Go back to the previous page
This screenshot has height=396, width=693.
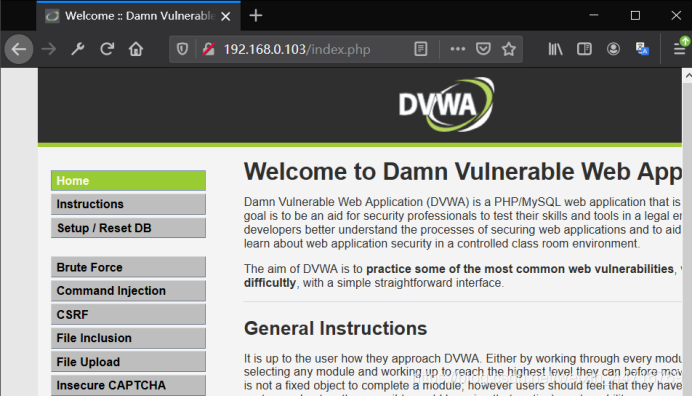19,49
